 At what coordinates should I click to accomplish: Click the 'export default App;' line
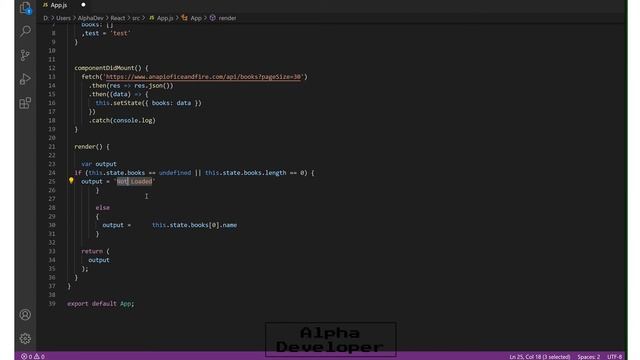click(x=100, y=304)
